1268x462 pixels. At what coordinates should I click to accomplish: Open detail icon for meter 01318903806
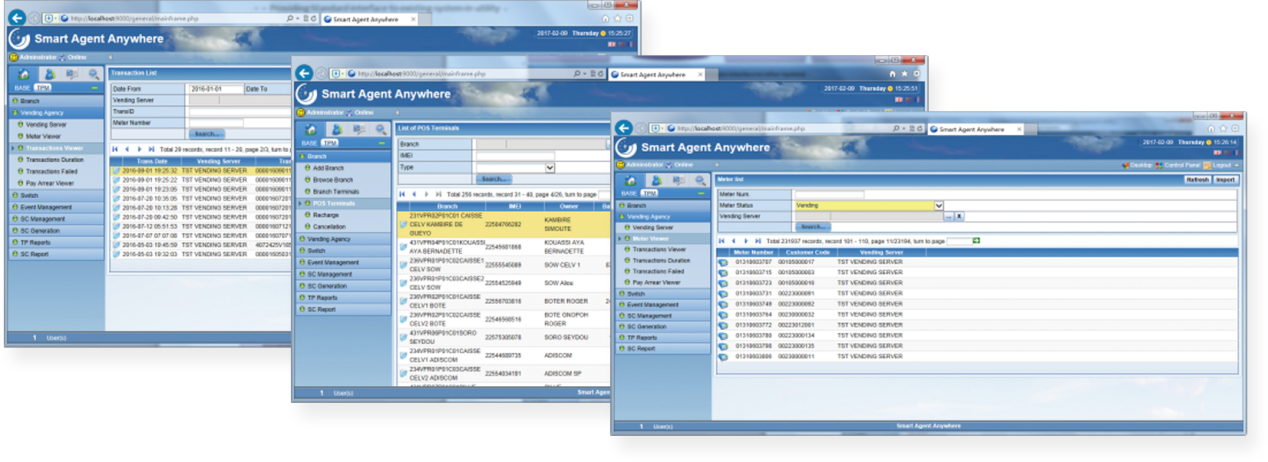tap(723, 356)
